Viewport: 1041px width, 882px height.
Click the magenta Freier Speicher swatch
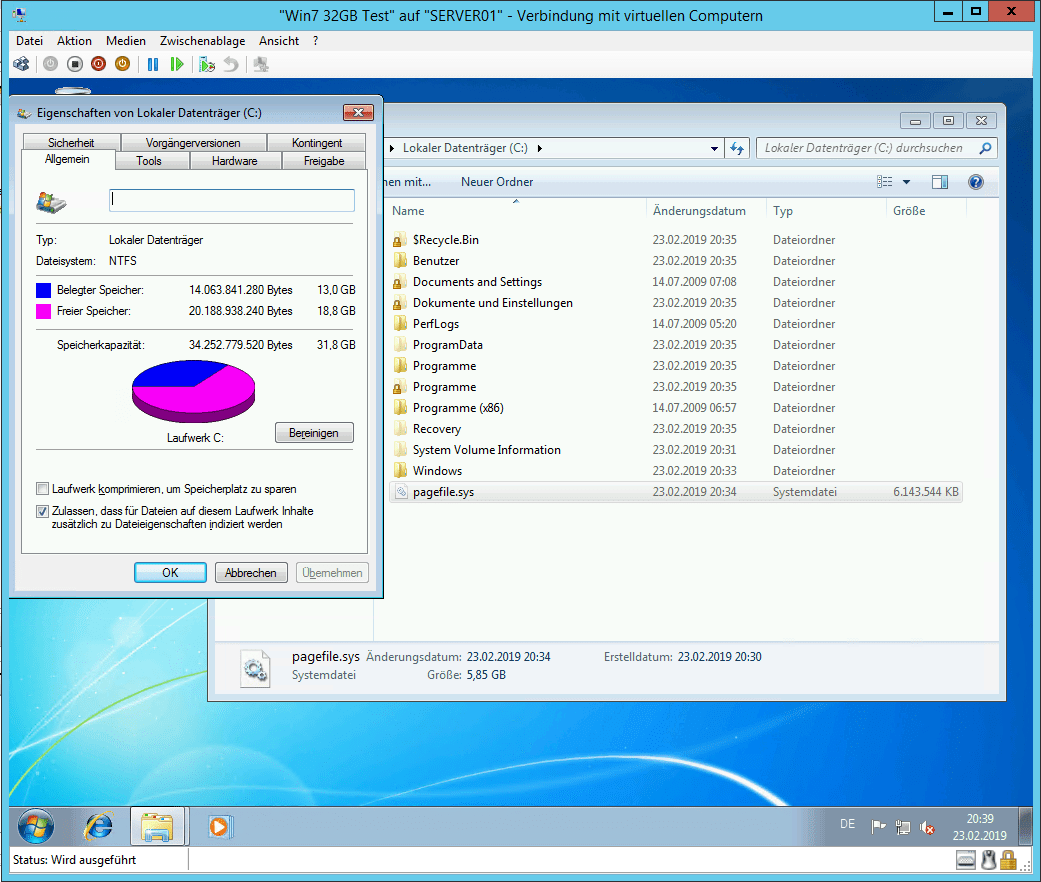point(43,311)
